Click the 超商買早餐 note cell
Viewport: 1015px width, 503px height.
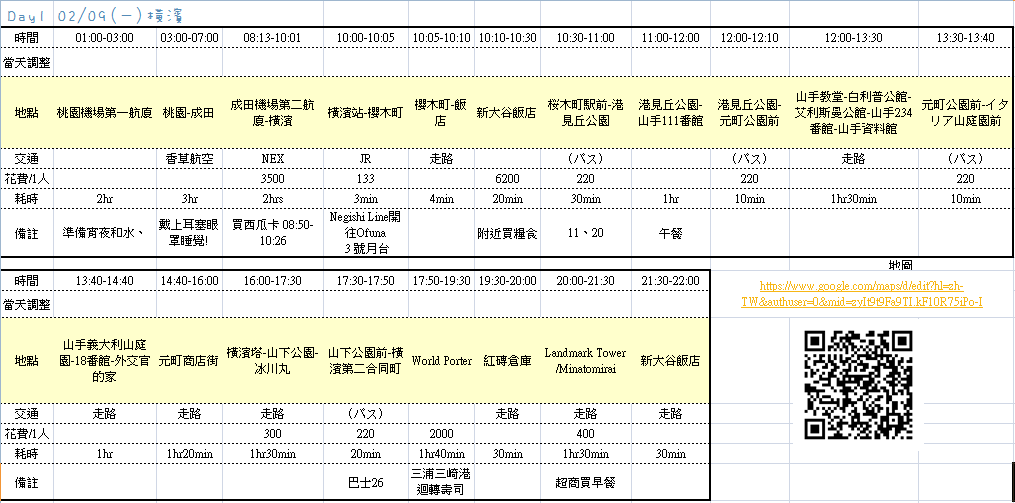(585, 482)
